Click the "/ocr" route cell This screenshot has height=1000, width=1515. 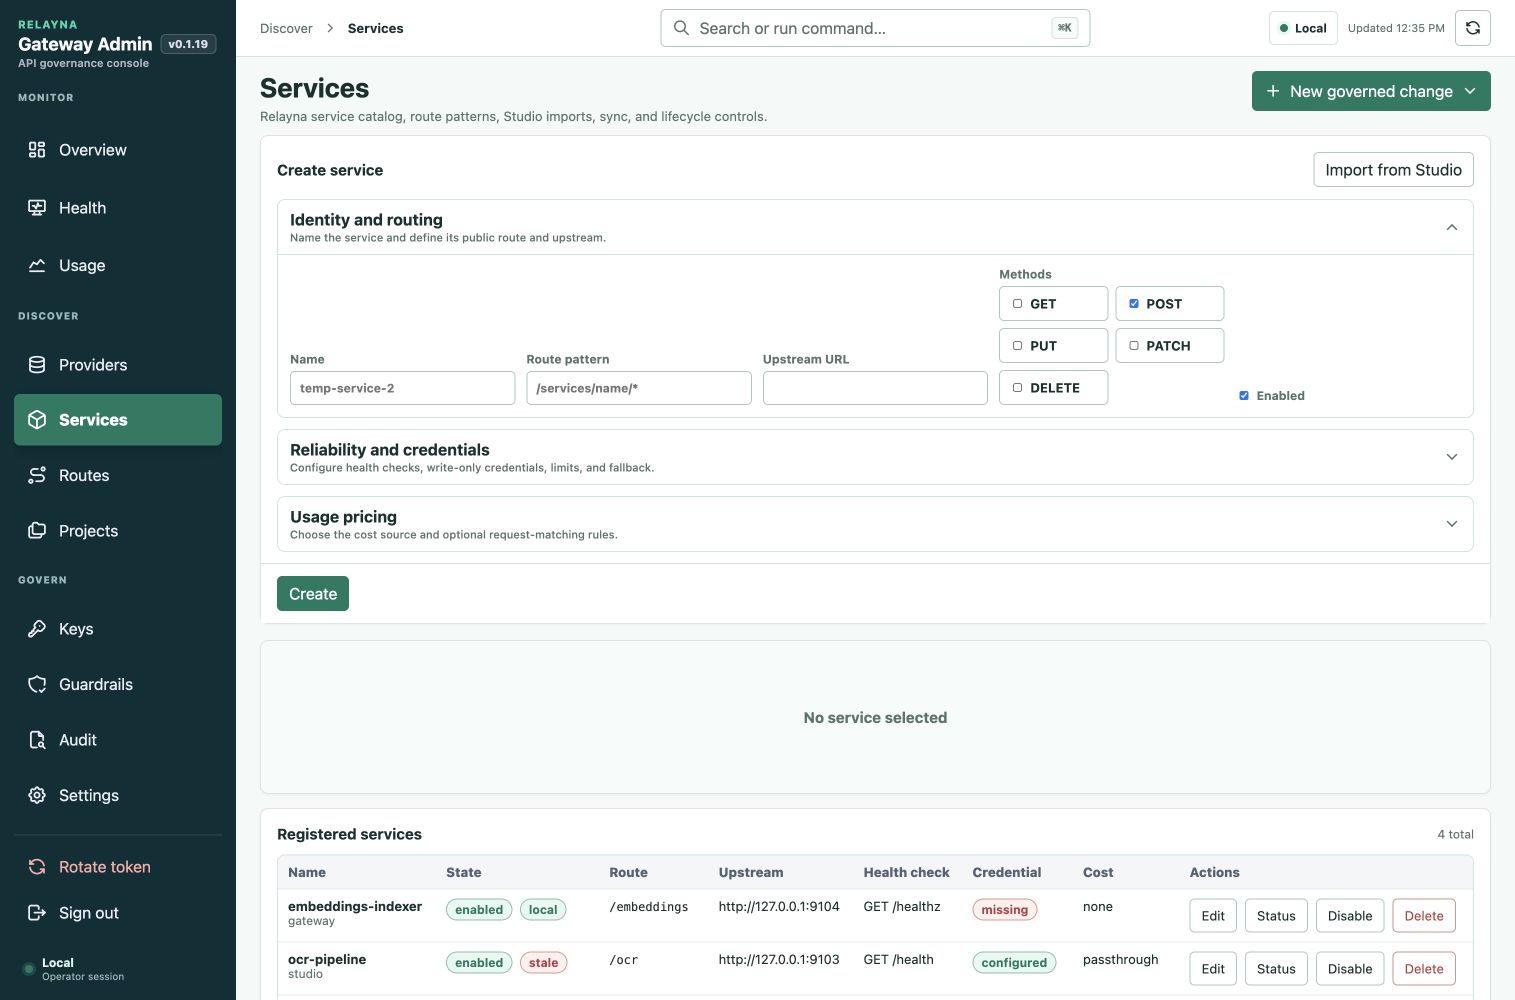(623, 960)
